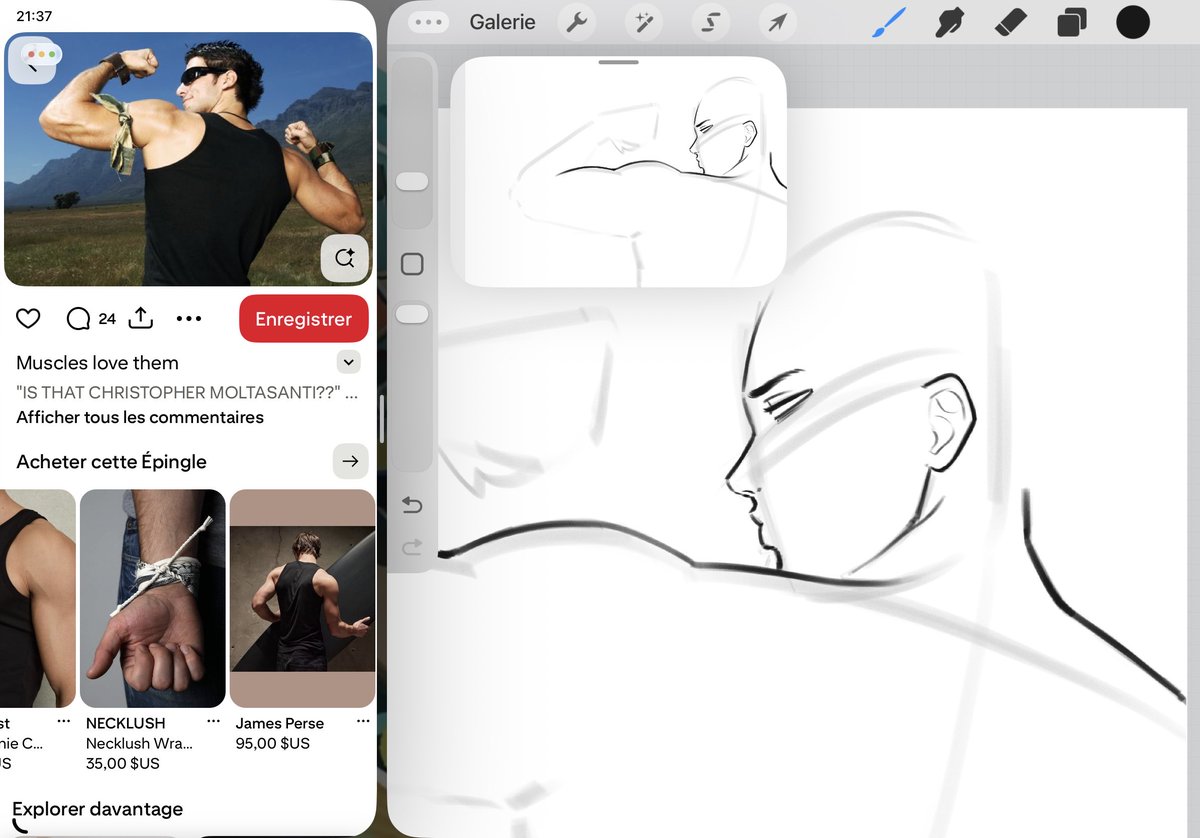Select the Eraser tool
This screenshot has height=838, width=1200.
[x=1011, y=22]
